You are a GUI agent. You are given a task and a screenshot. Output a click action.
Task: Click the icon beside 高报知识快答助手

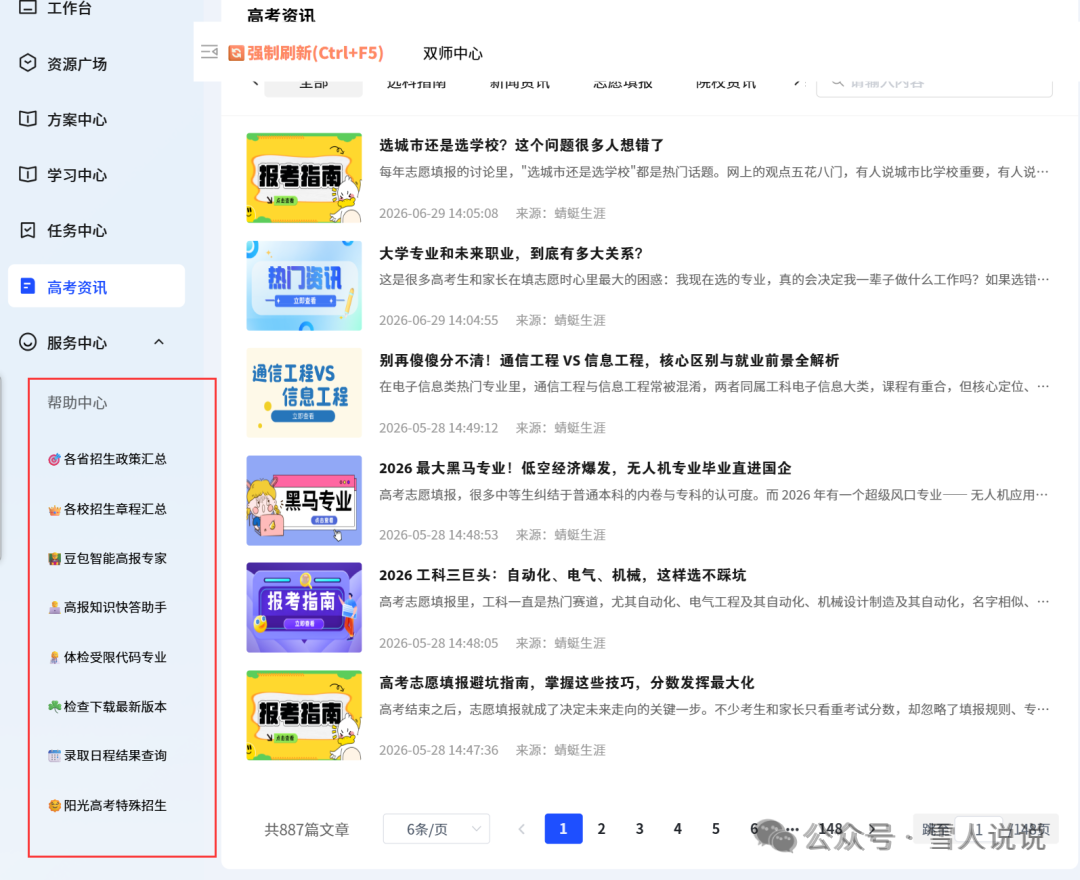pos(54,607)
